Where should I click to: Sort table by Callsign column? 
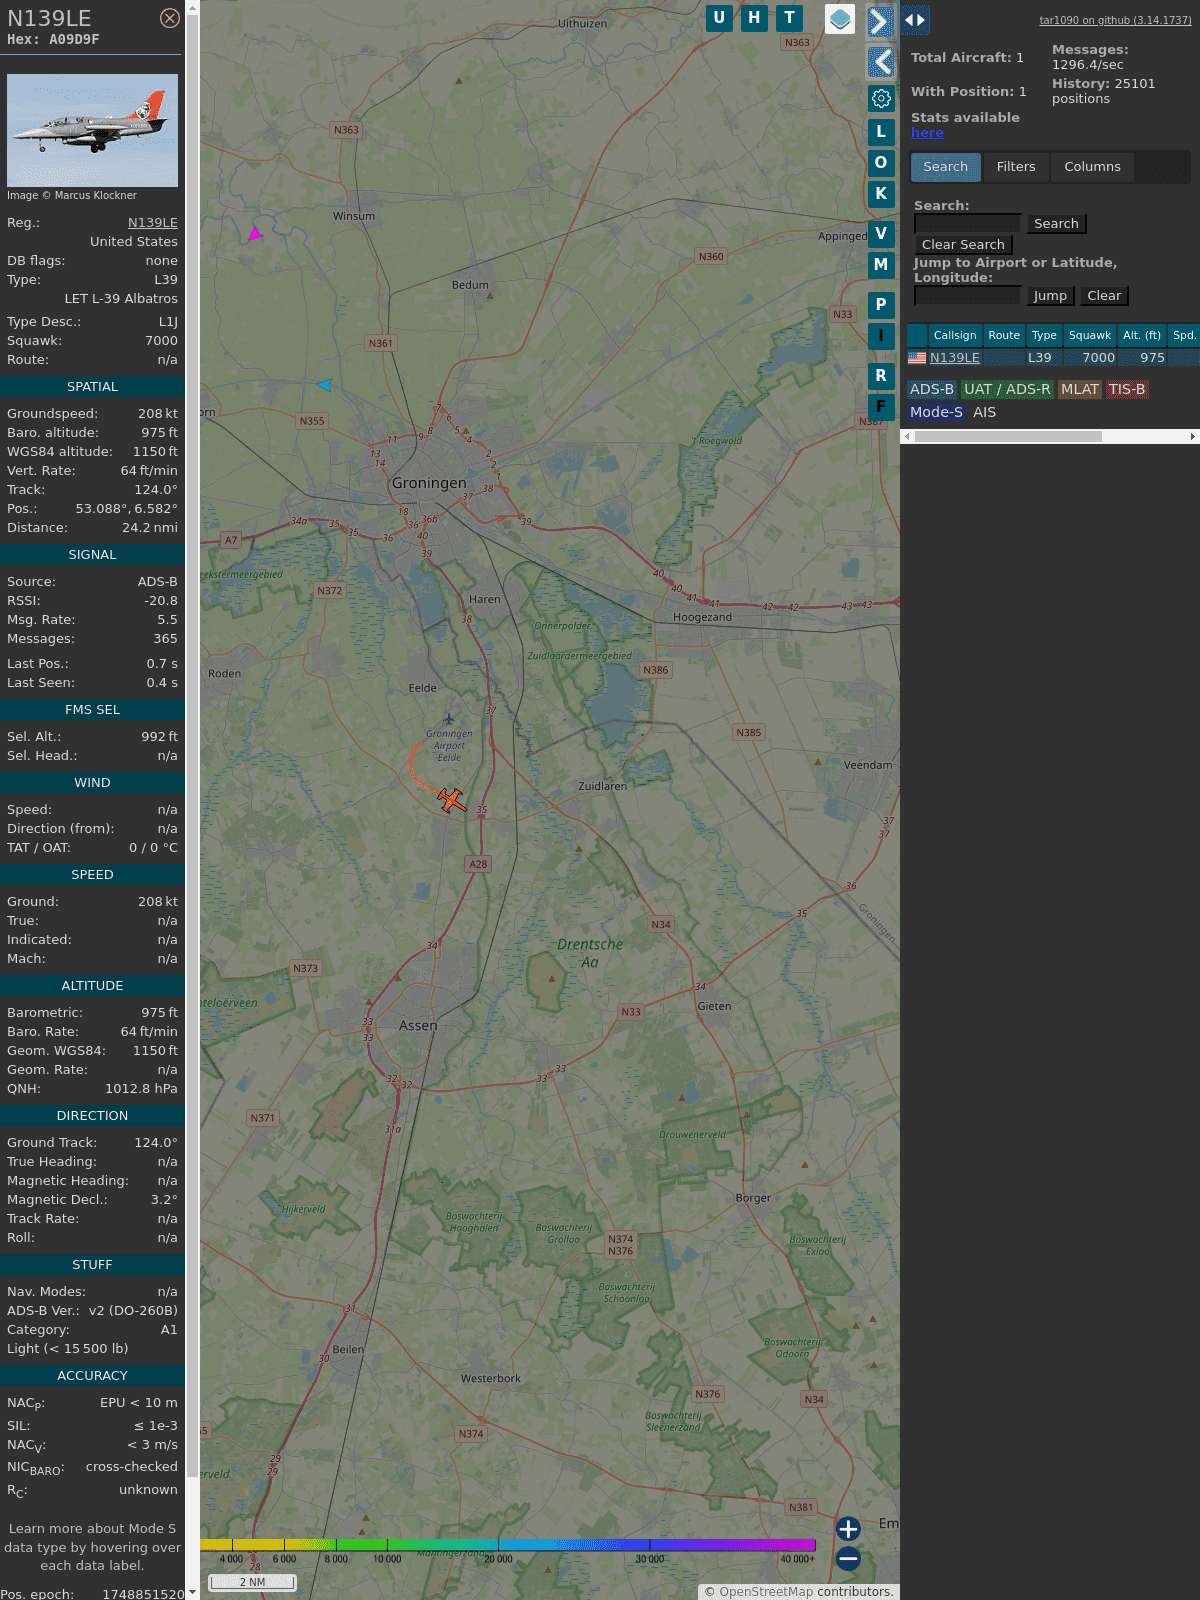(955, 335)
